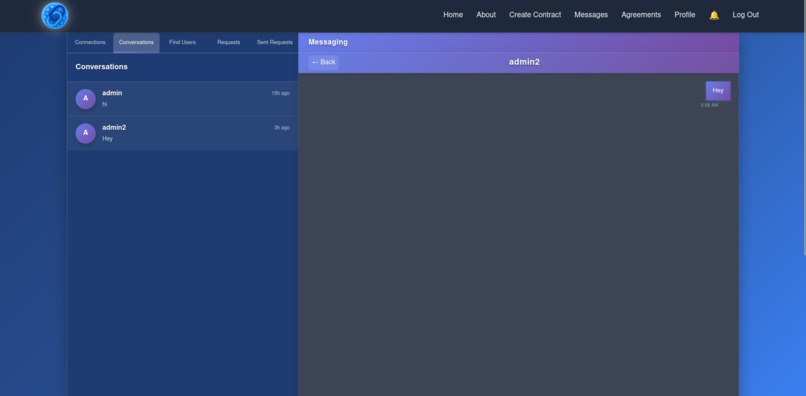Screen dimensions: 806x396
Task: Open the notifications bell
Action: tap(714, 15)
